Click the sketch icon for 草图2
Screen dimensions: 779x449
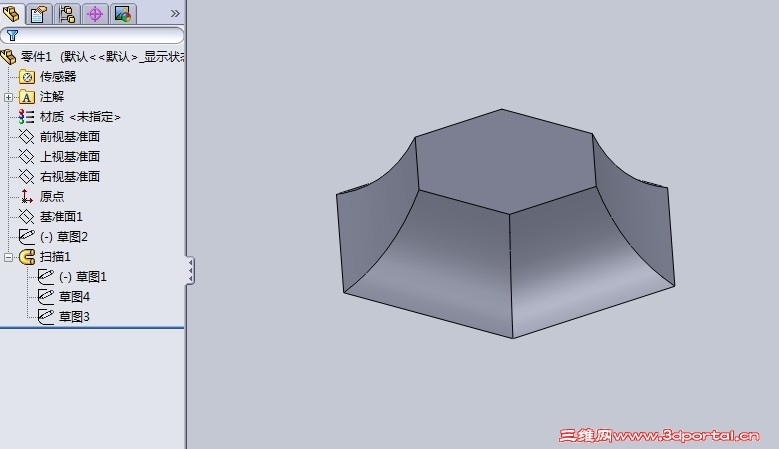(26, 236)
